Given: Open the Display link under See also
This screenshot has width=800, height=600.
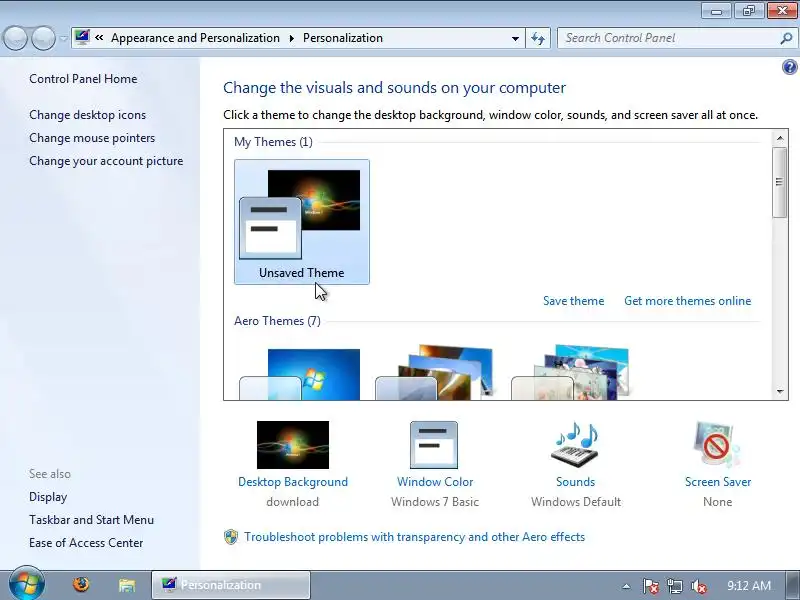Looking at the screenshot, I should coord(48,497).
